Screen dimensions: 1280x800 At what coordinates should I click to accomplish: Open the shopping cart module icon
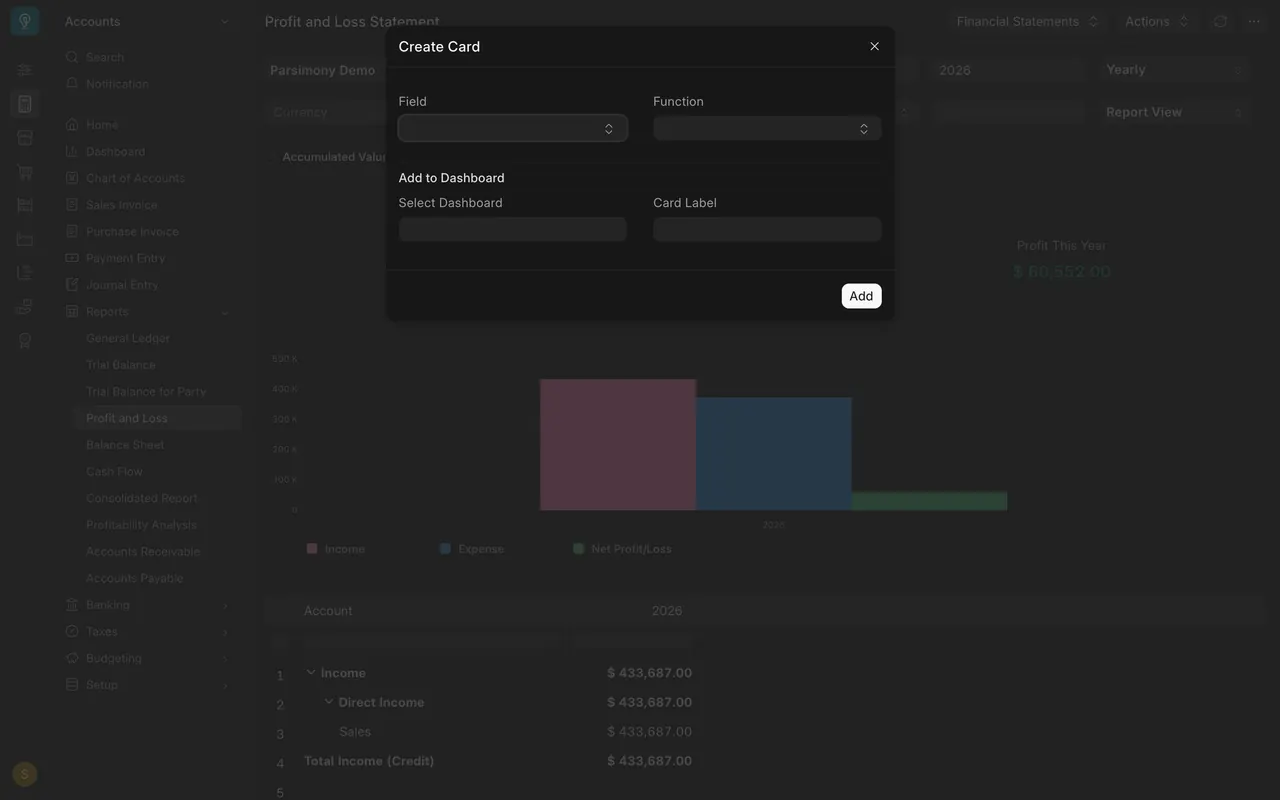tap(25, 172)
